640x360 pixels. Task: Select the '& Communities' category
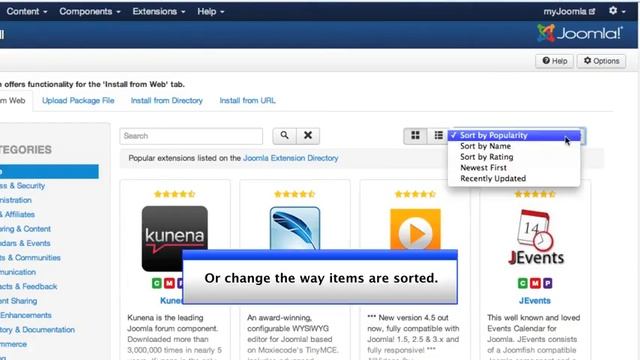pyautogui.click(x=30, y=258)
